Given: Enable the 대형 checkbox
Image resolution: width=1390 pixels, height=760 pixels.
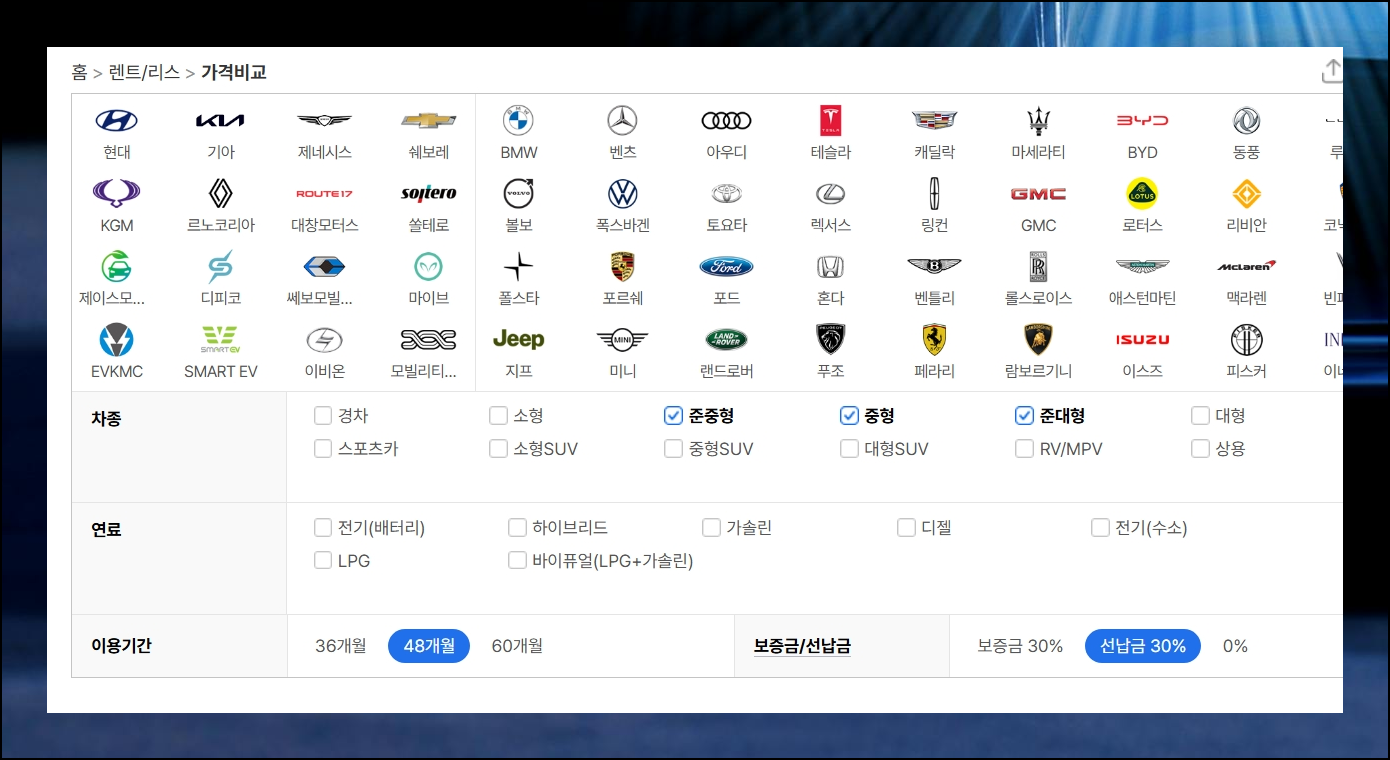Looking at the screenshot, I should tap(1200, 416).
